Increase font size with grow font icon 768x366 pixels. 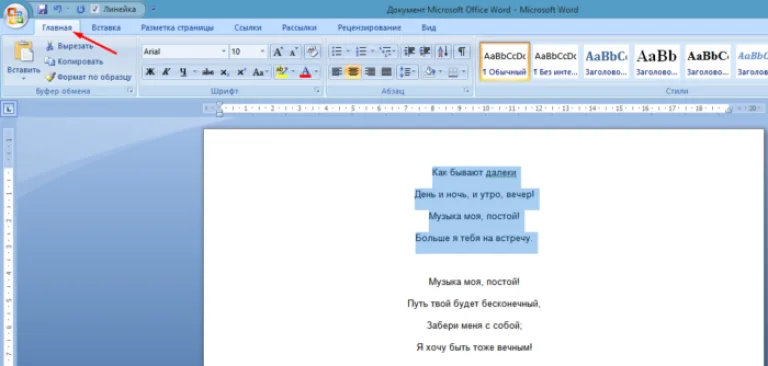coord(277,51)
